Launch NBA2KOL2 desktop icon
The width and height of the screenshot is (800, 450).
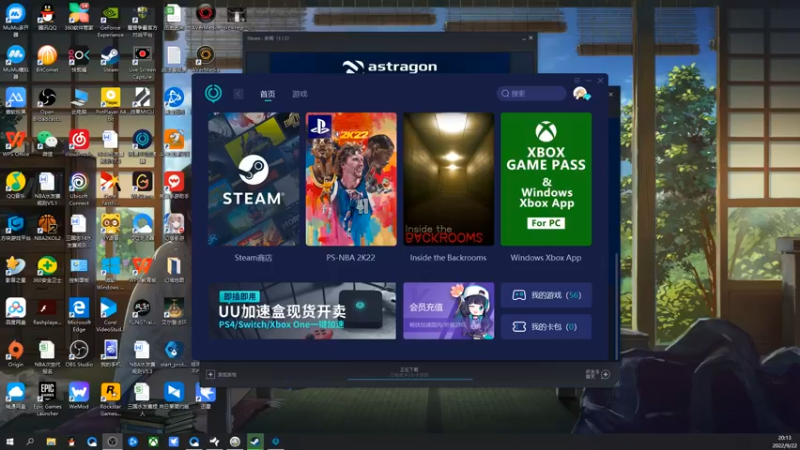tap(47, 228)
